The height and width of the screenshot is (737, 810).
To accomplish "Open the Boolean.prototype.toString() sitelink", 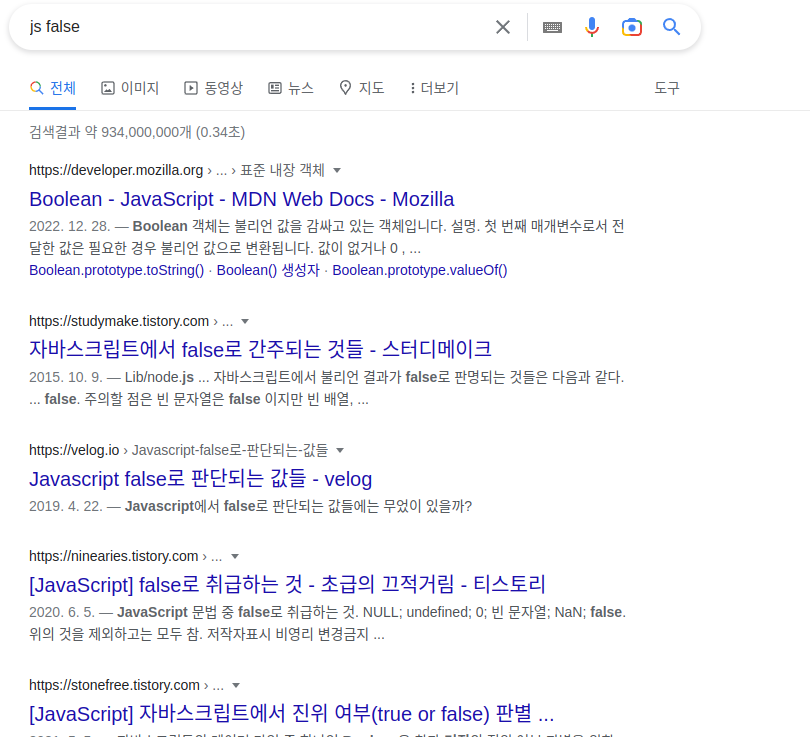I will point(117,270).
